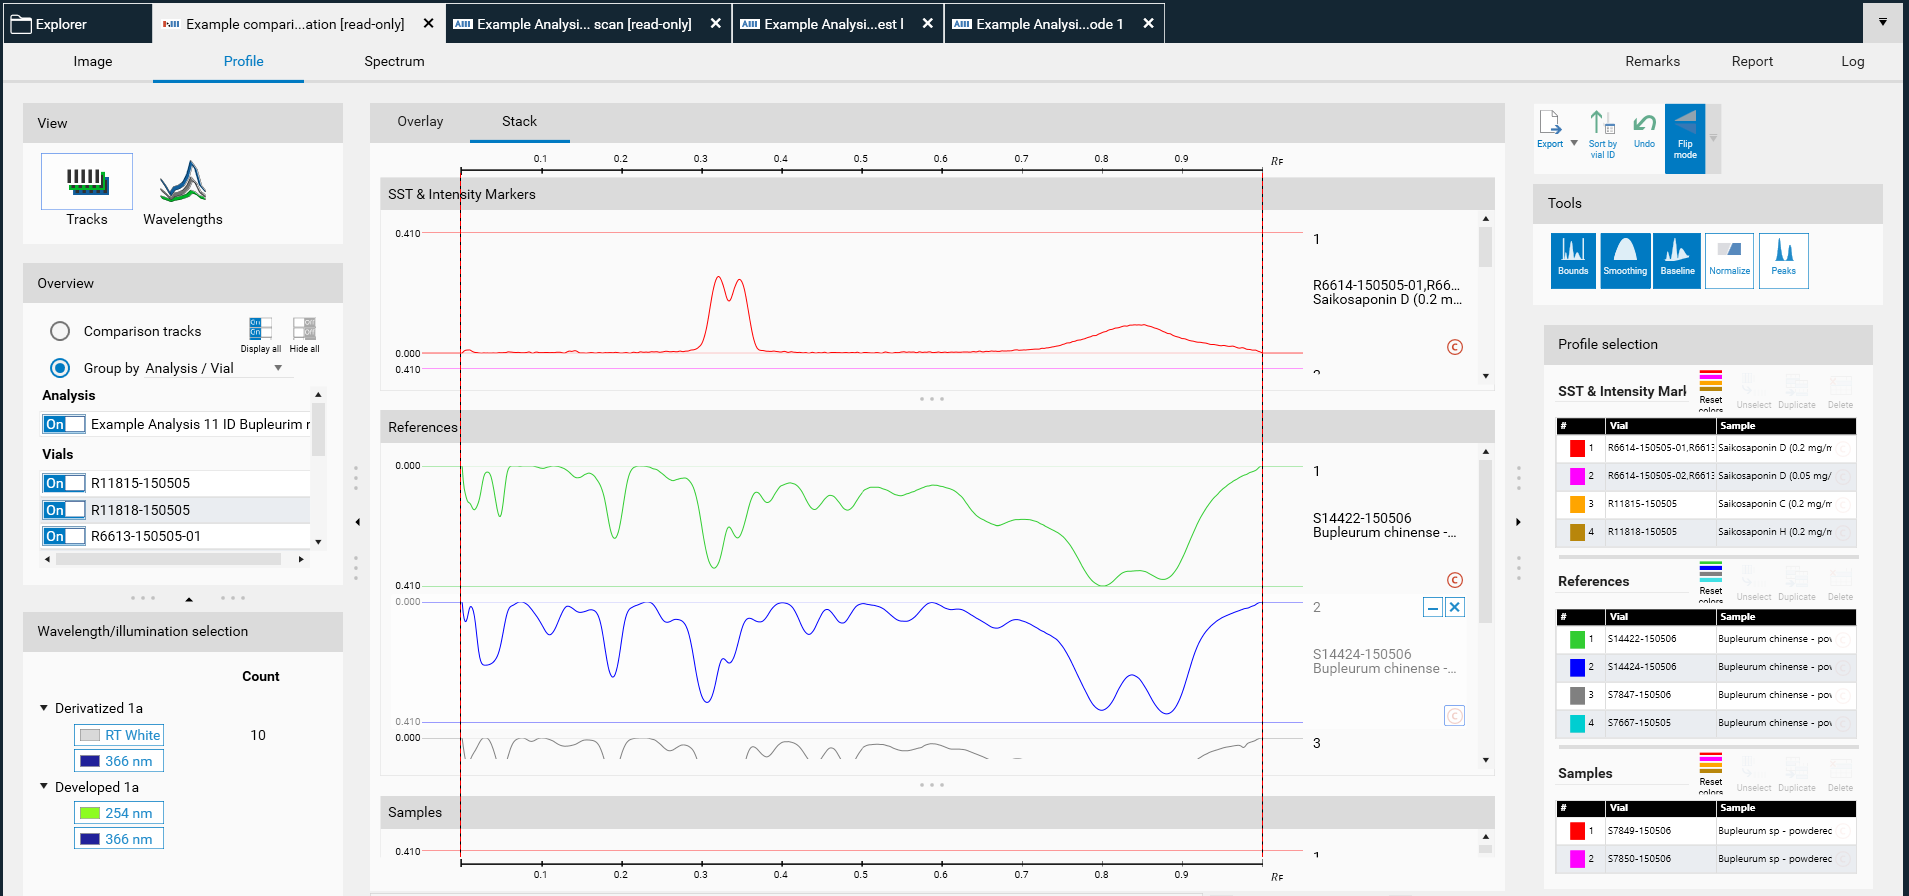This screenshot has height=896, width=1909.
Task: Click the Undo icon
Action: tap(1644, 131)
